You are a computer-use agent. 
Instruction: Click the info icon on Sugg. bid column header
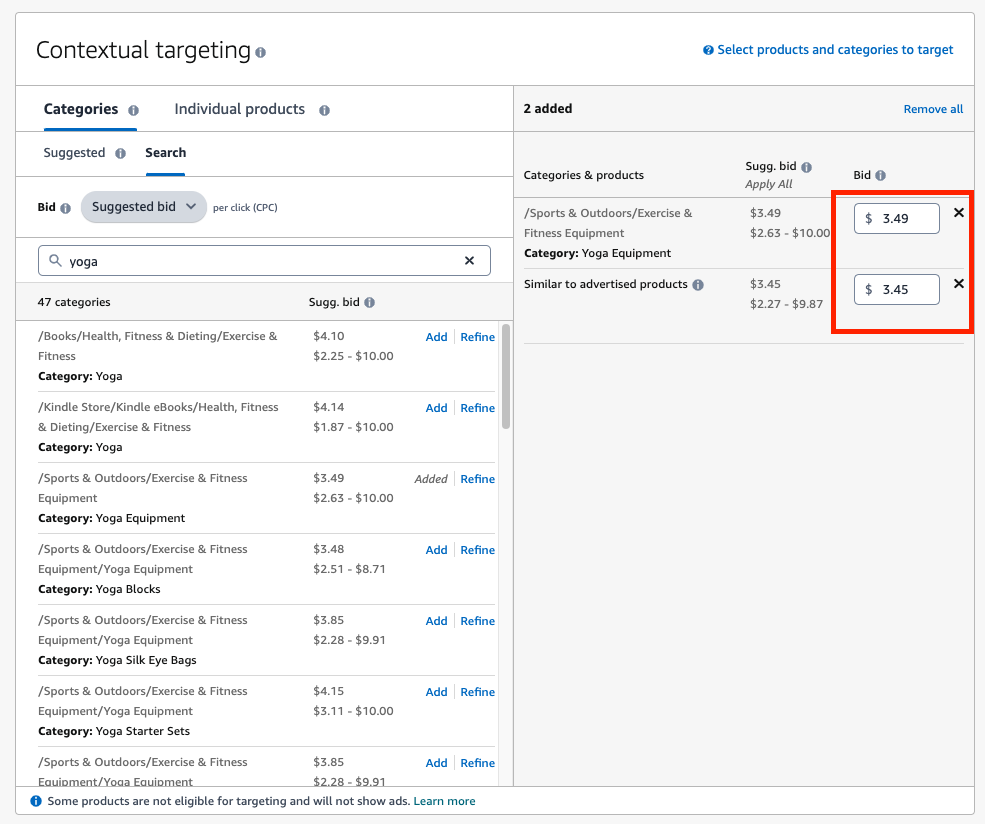(806, 167)
